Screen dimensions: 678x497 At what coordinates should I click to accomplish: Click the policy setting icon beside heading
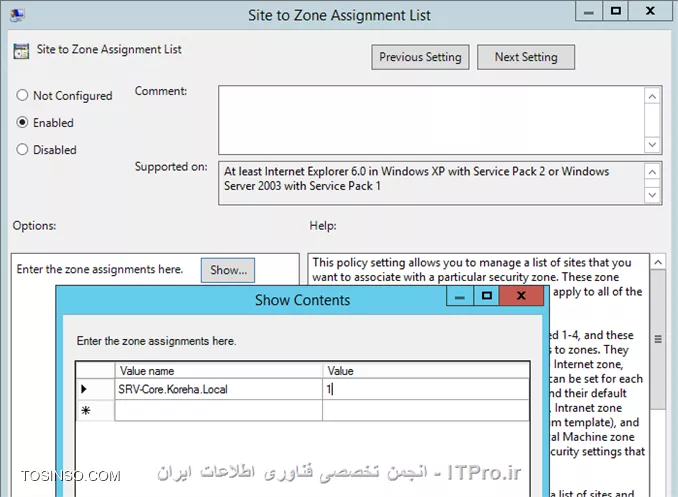point(21,51)
